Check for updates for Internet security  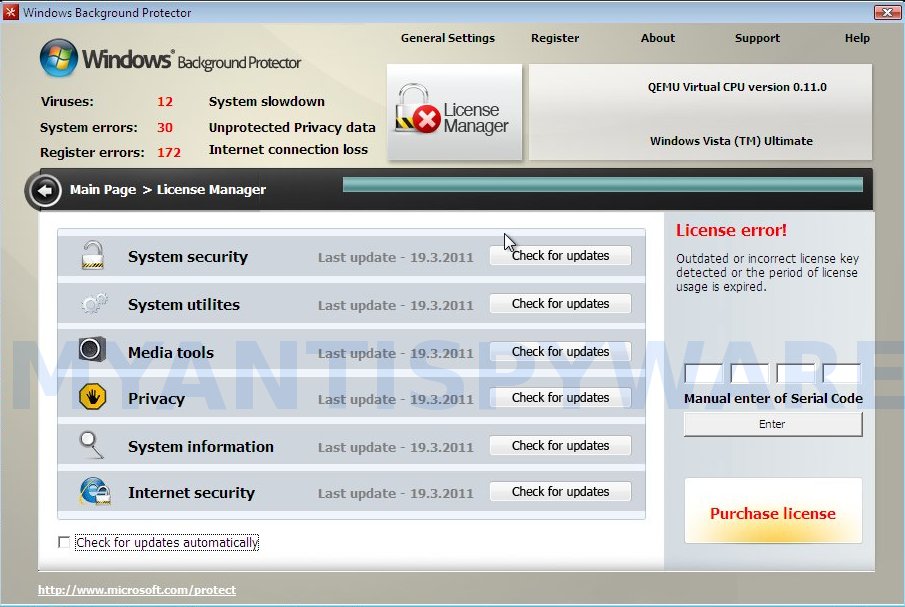point(560,492)
